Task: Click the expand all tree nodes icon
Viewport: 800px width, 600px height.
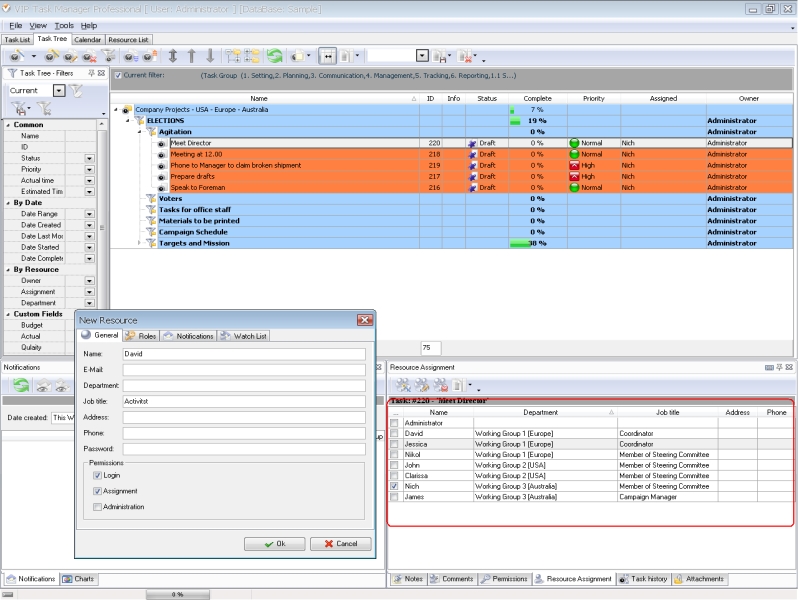Action: 233,56
